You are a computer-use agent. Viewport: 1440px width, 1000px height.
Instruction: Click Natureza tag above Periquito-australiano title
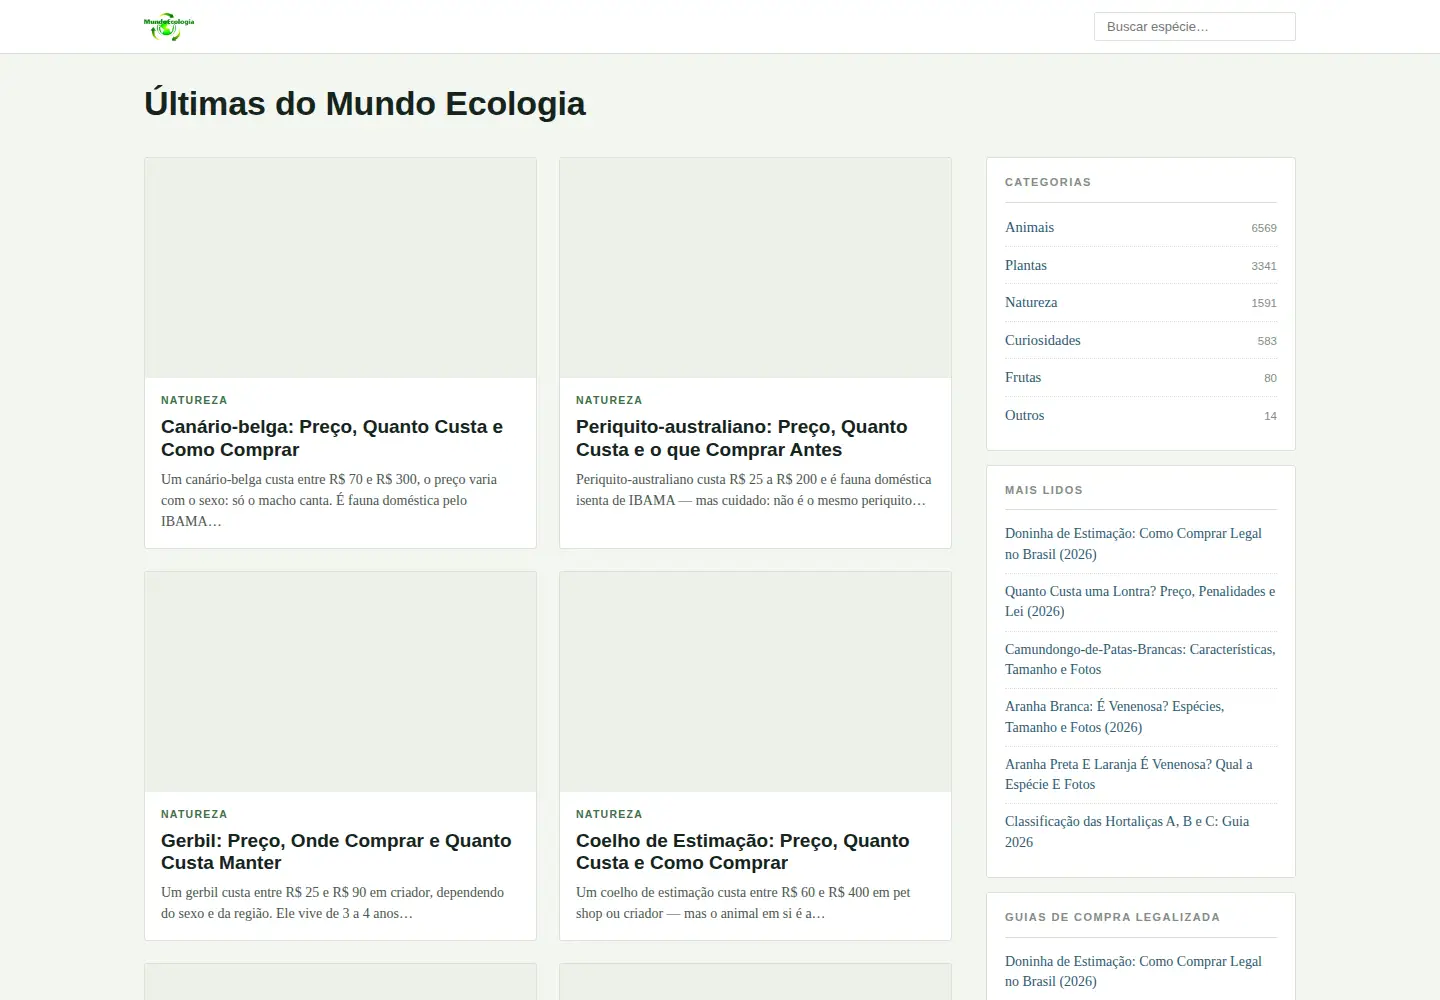[x=609, y=400]
